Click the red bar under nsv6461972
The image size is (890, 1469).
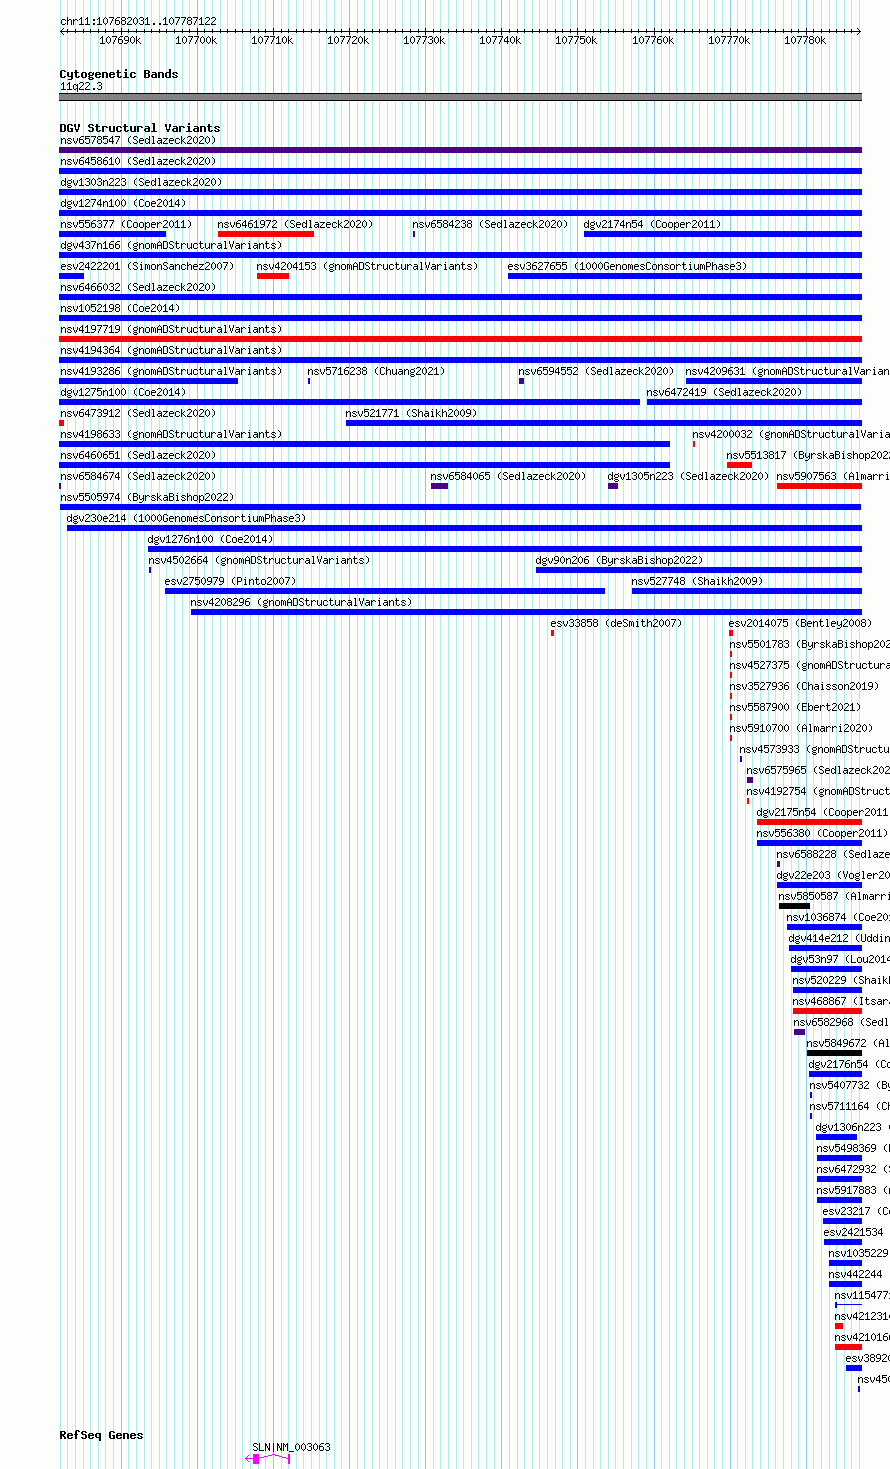click(266, 234)
